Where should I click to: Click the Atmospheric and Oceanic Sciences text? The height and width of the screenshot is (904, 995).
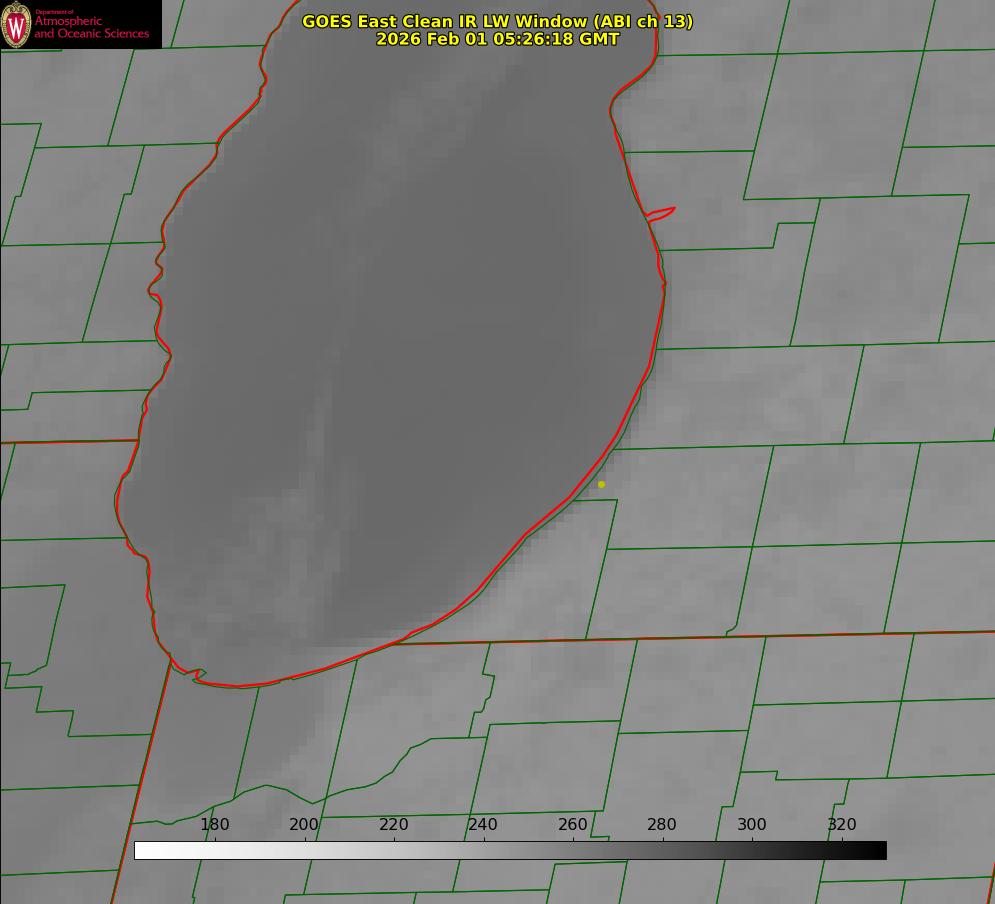pos(92,27)
